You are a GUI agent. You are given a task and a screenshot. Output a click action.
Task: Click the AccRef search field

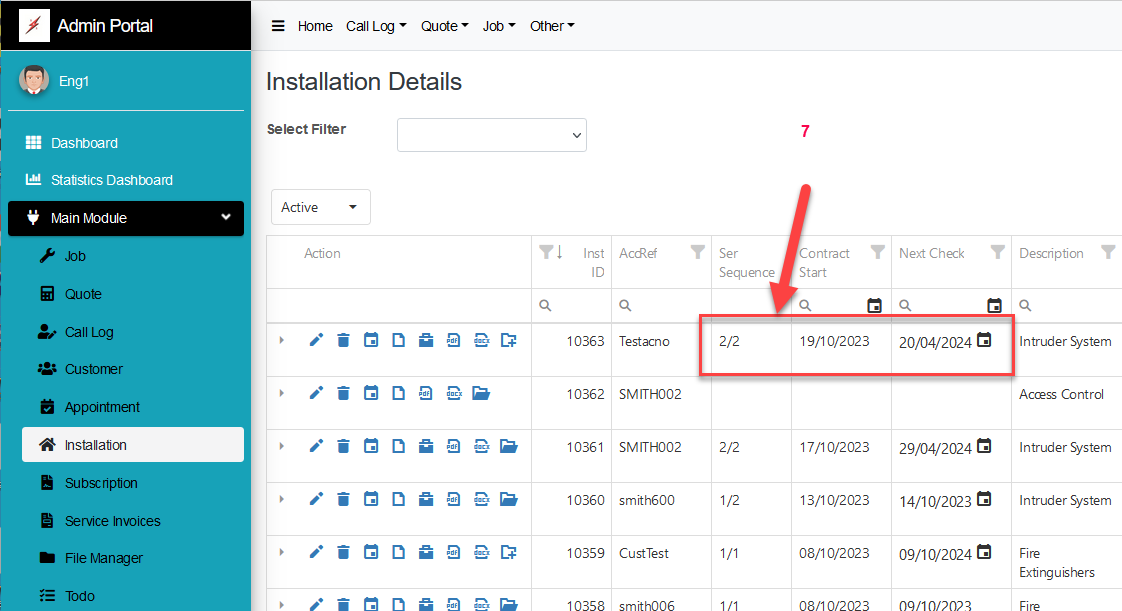tap(662, 306)
